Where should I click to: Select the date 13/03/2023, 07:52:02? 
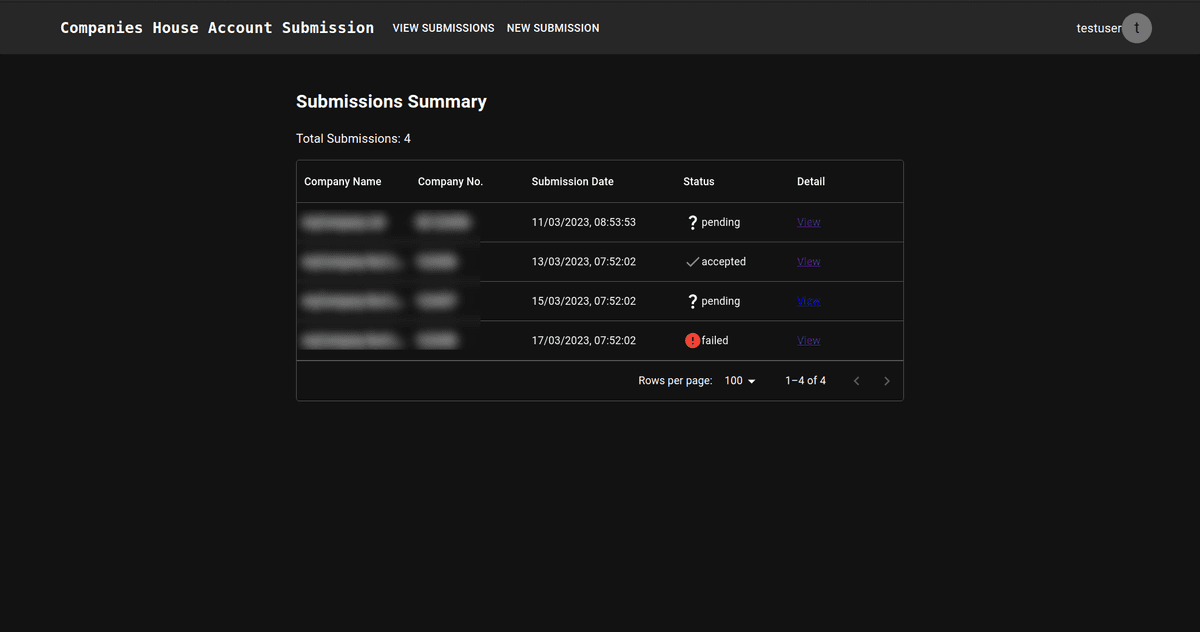tap(584, 262)
